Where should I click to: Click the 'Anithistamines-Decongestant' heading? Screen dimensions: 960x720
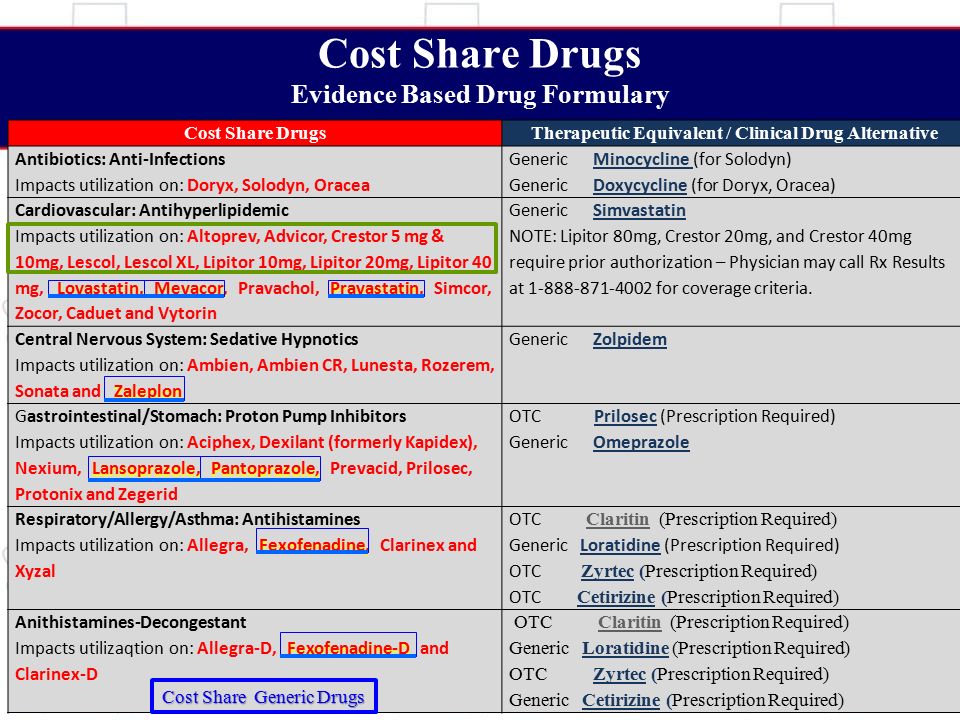130,623
